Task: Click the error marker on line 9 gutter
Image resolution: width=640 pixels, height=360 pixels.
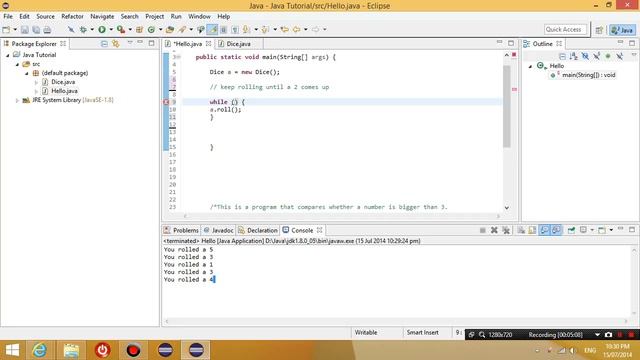Action: (167, 102)
